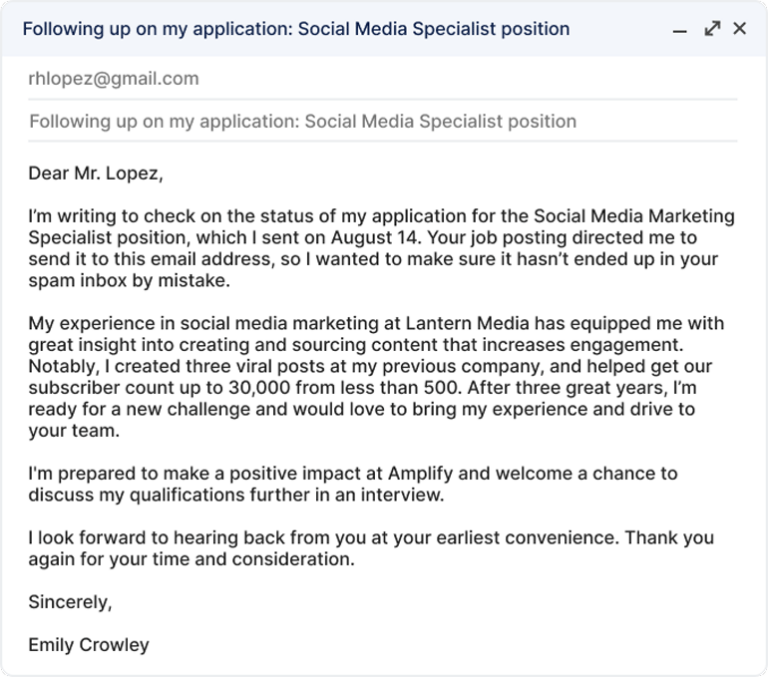Click the recipient field with rhlopez@gmail.com
This screenshot has width=768, height=677.
coord(114,79)
